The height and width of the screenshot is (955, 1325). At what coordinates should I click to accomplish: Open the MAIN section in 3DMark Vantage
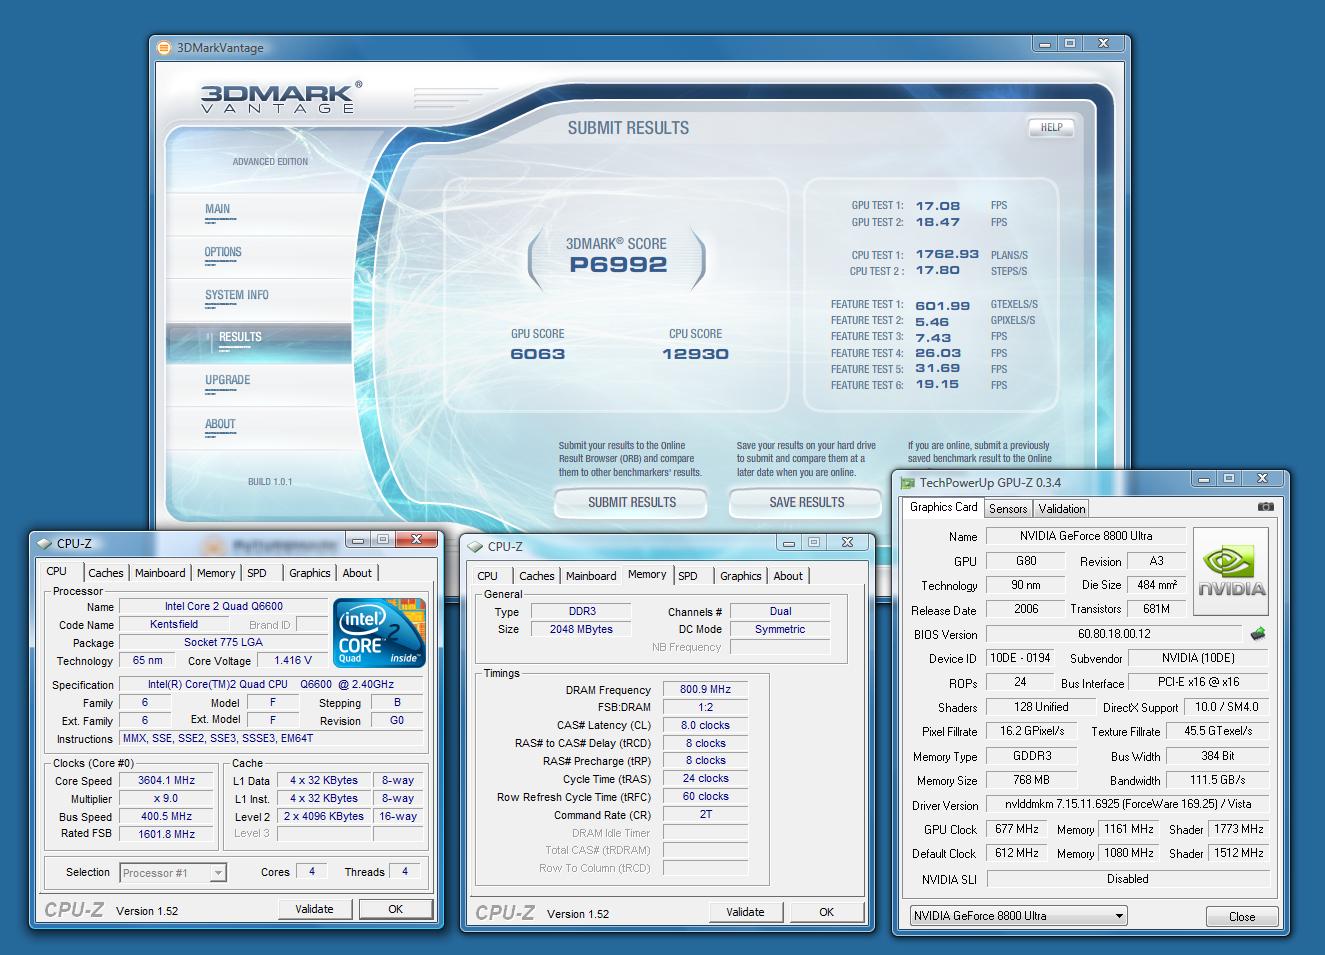click(217, 209)
